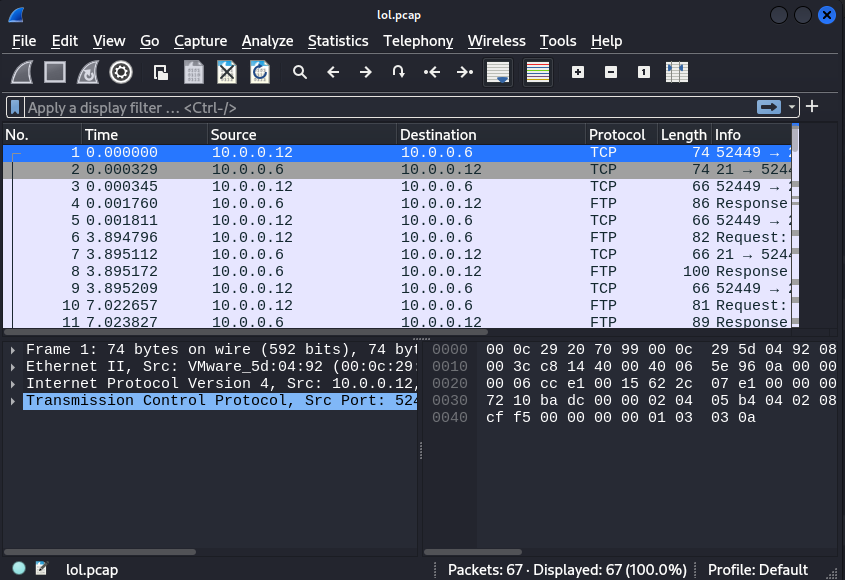The image size is (845, 580).
Task: Reload the capture file via toolbar
Action: click(259, 72)
